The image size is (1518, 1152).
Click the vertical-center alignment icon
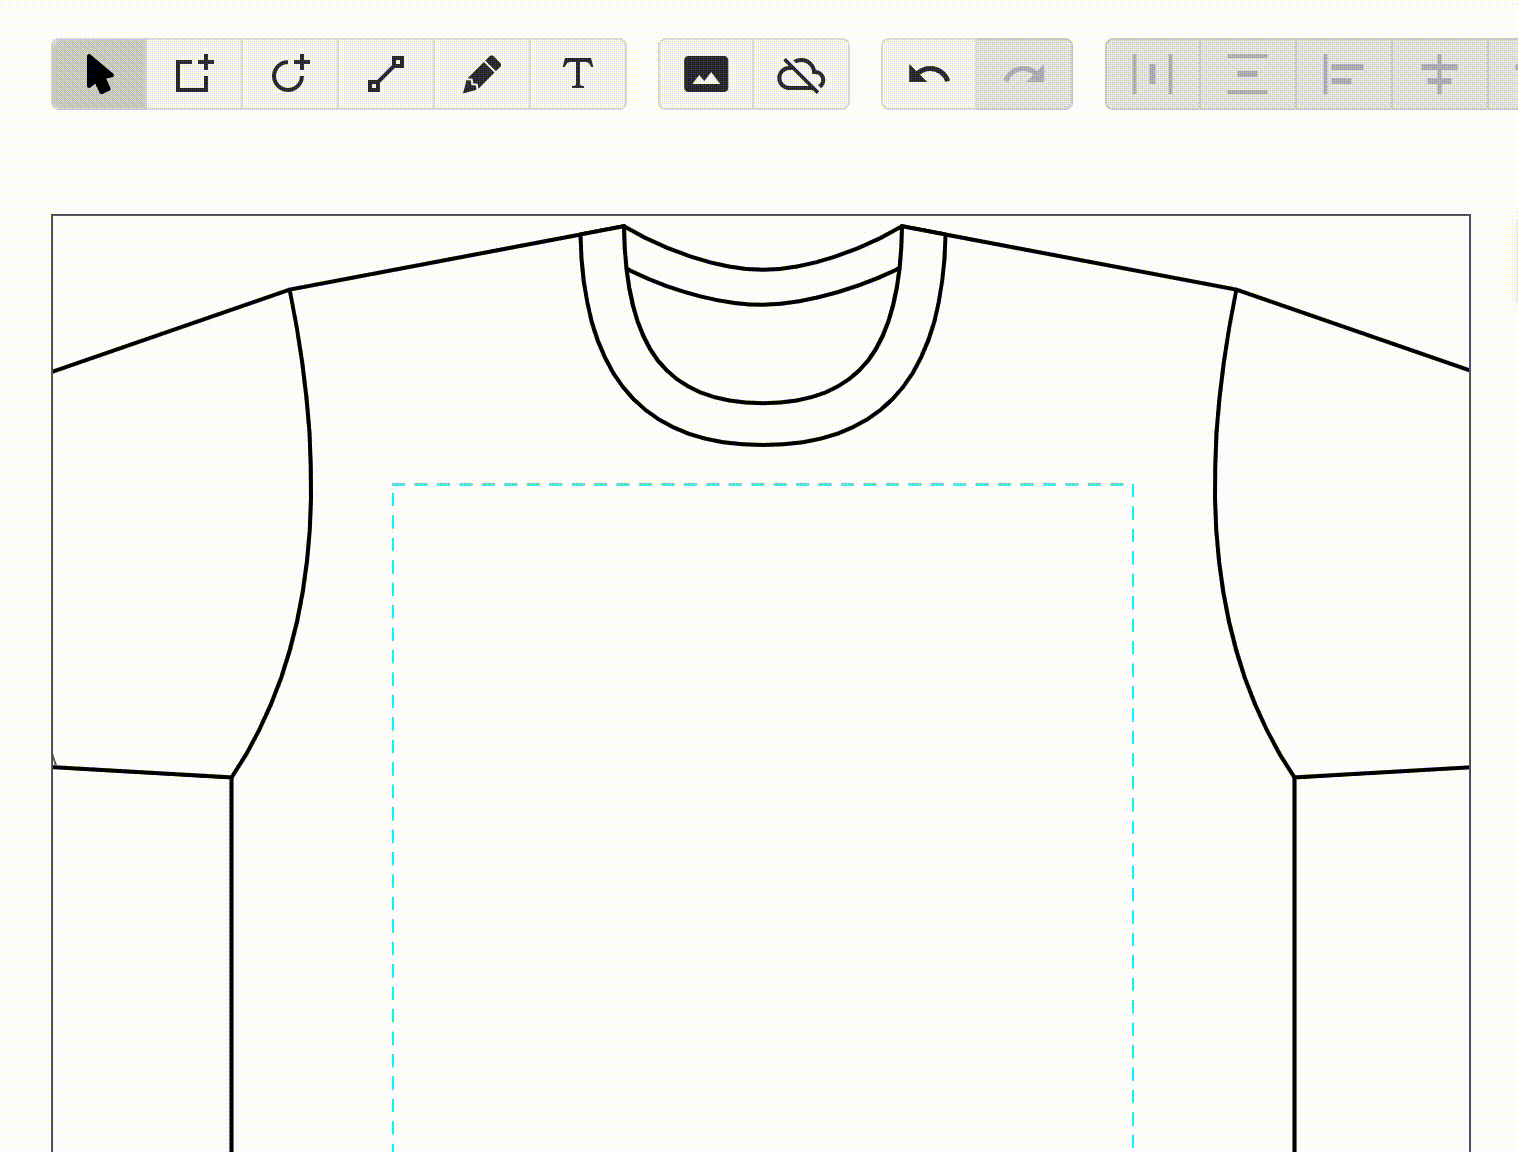coord(1439,74)
